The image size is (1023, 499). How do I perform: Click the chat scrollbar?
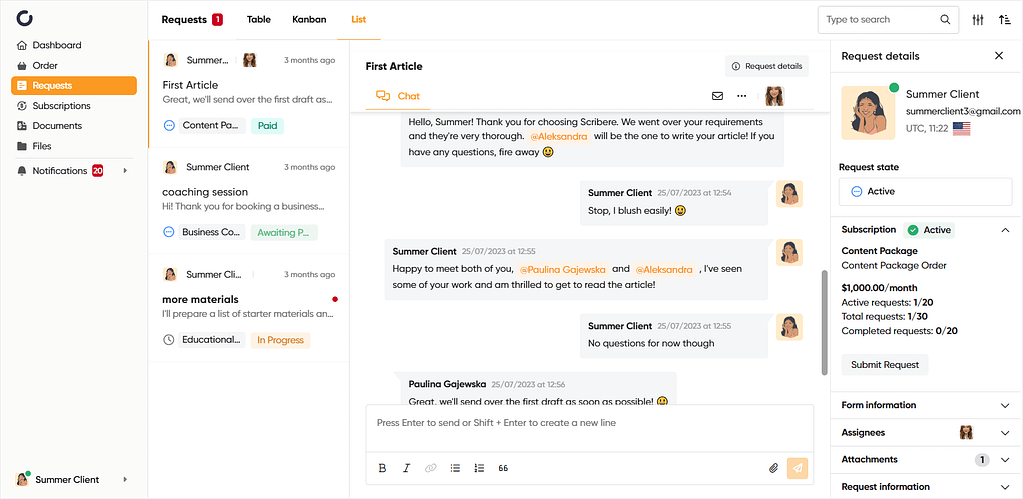coord(825,322)
